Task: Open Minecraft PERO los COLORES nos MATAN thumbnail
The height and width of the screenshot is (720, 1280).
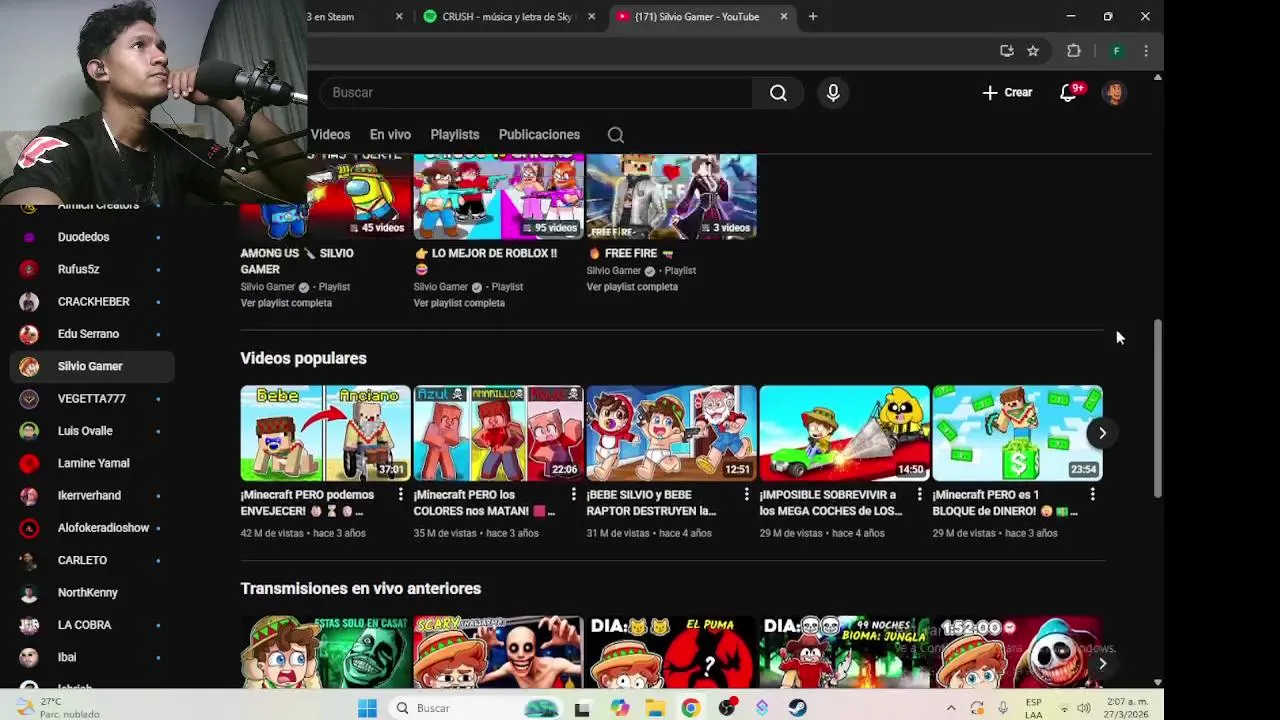Action: [x=498, y=433]
